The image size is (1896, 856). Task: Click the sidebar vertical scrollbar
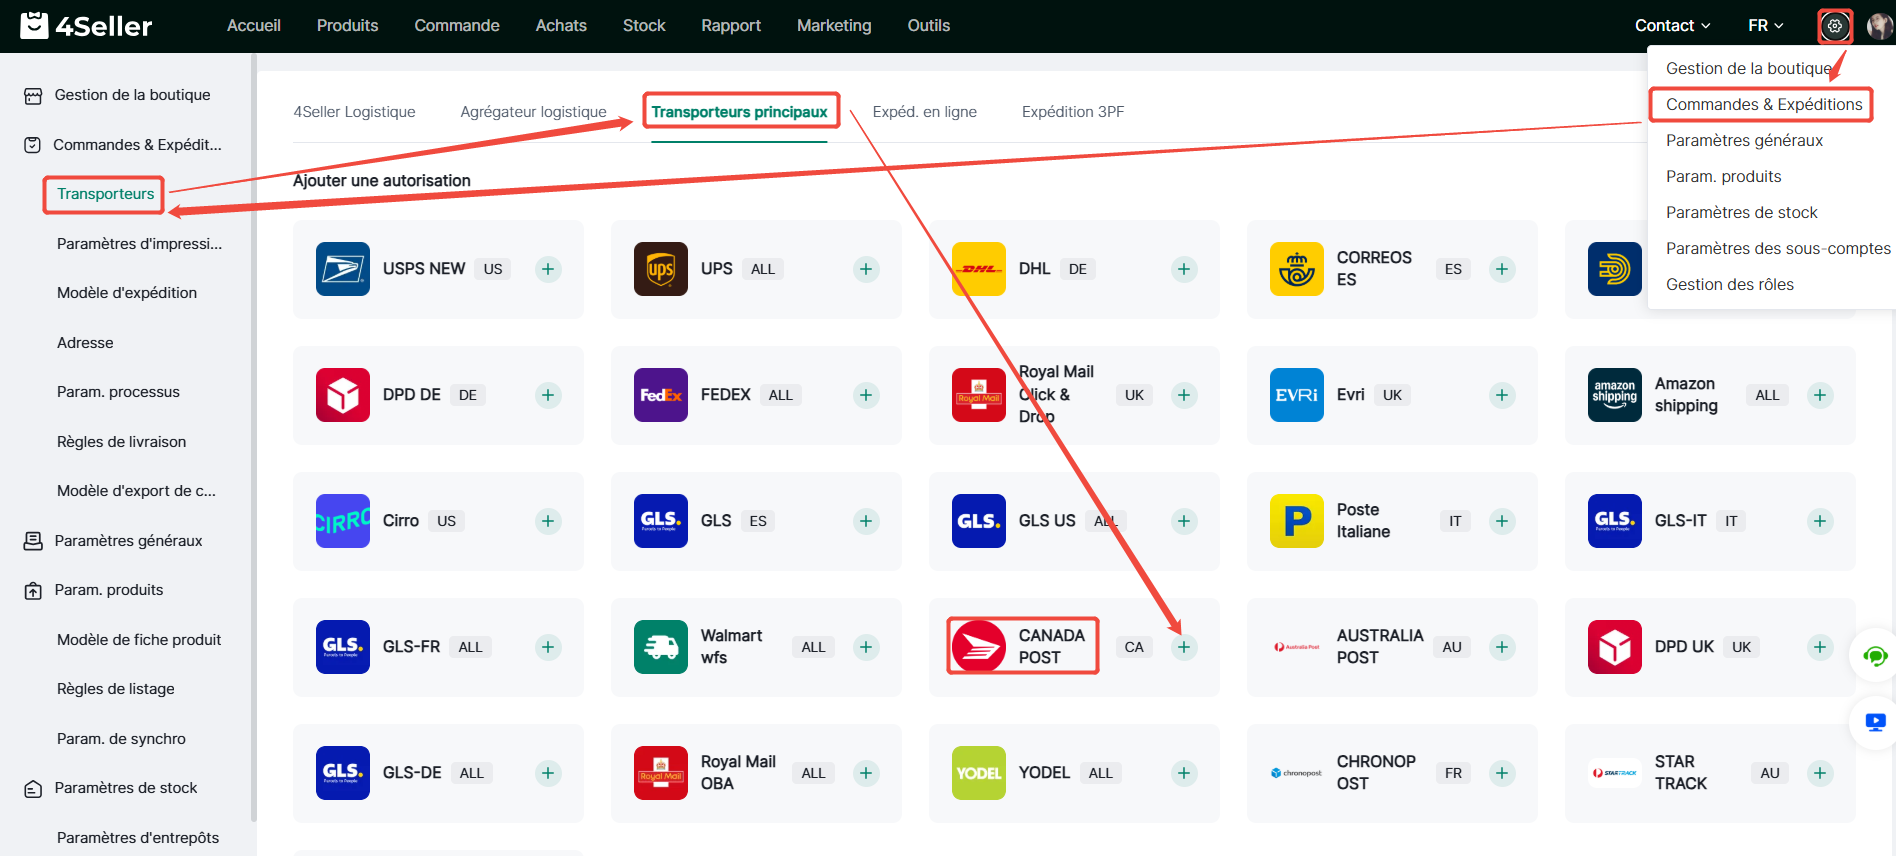click(x=253, y=440)
